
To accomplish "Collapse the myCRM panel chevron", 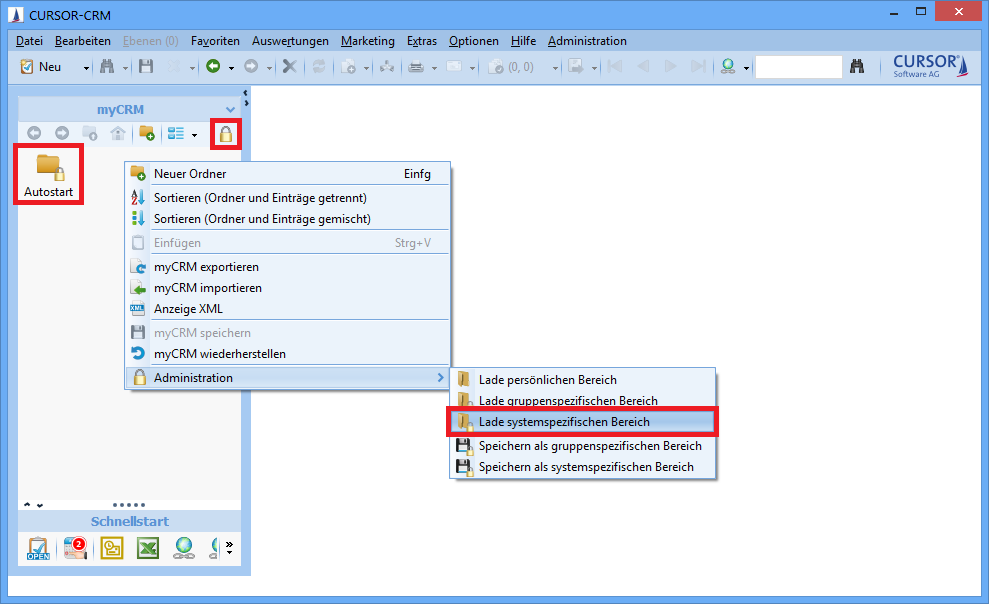I will (x=230, y=109).
